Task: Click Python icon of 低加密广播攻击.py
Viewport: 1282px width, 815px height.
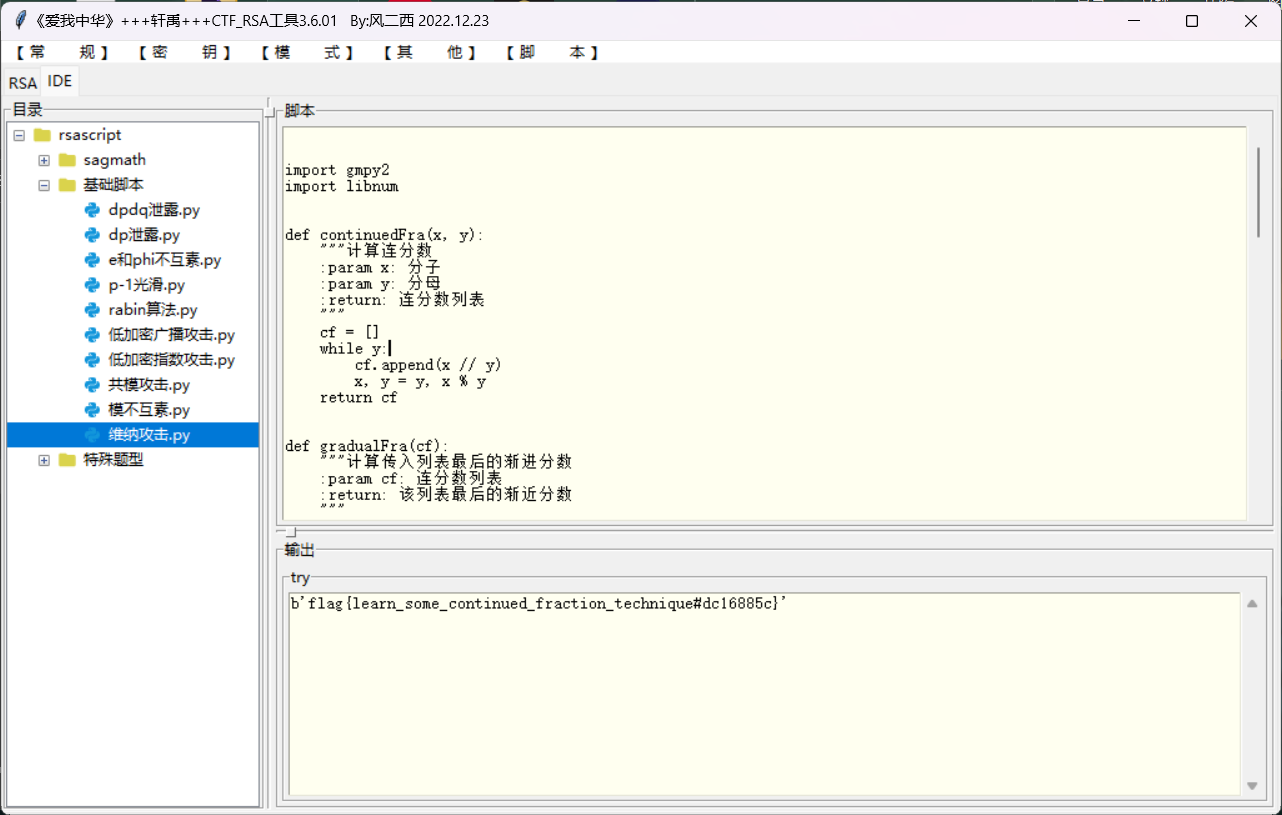Action: 92,335
